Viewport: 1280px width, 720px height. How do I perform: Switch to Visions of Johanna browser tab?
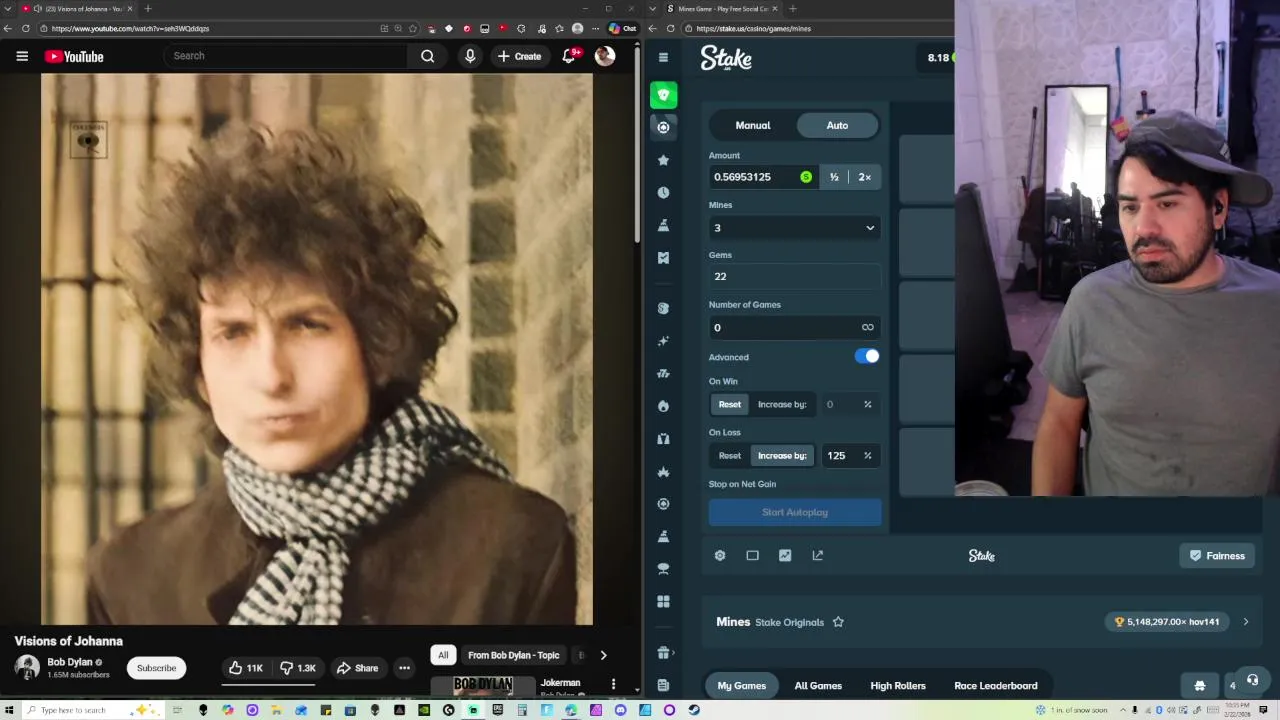coord(78,9)
